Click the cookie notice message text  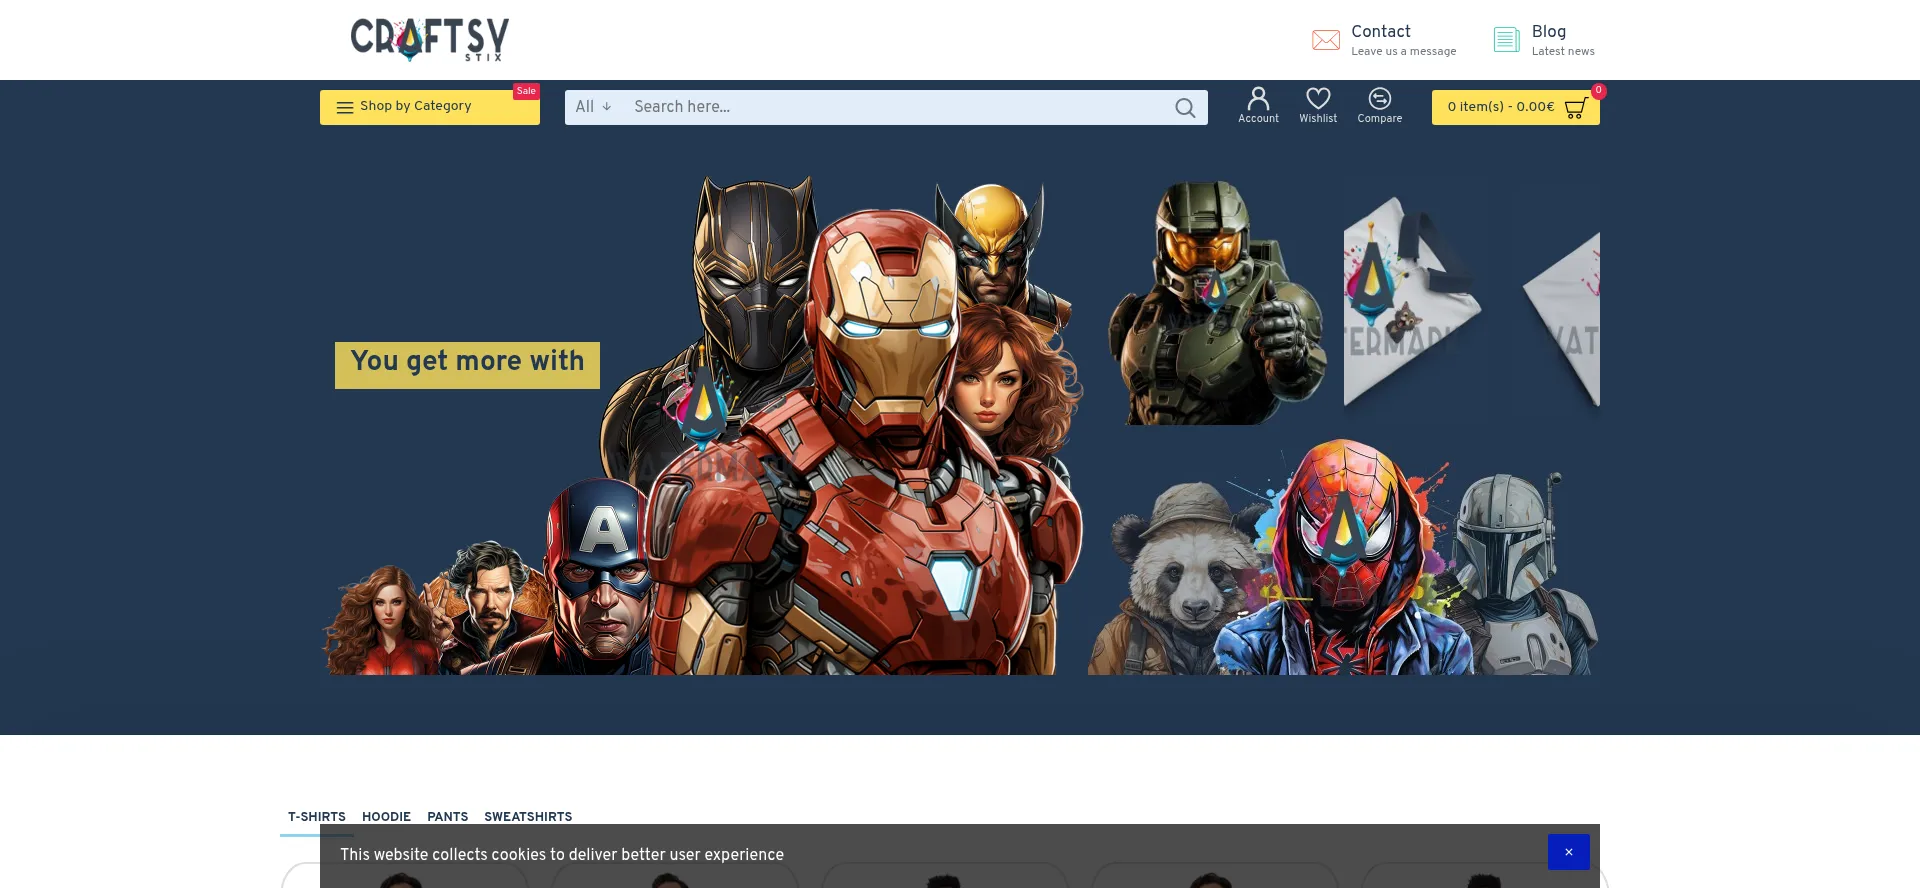click(x=562, y=855)
